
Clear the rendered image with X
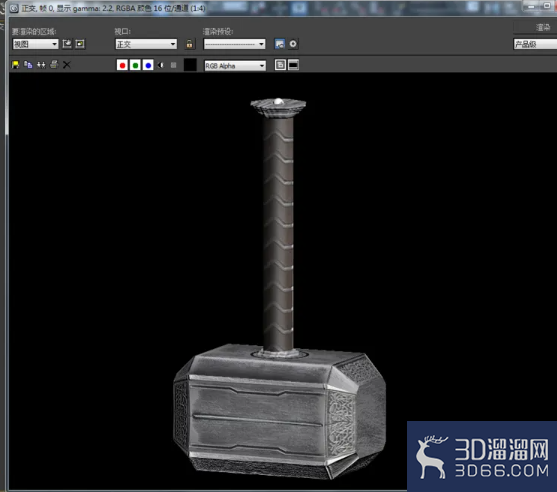66,65
